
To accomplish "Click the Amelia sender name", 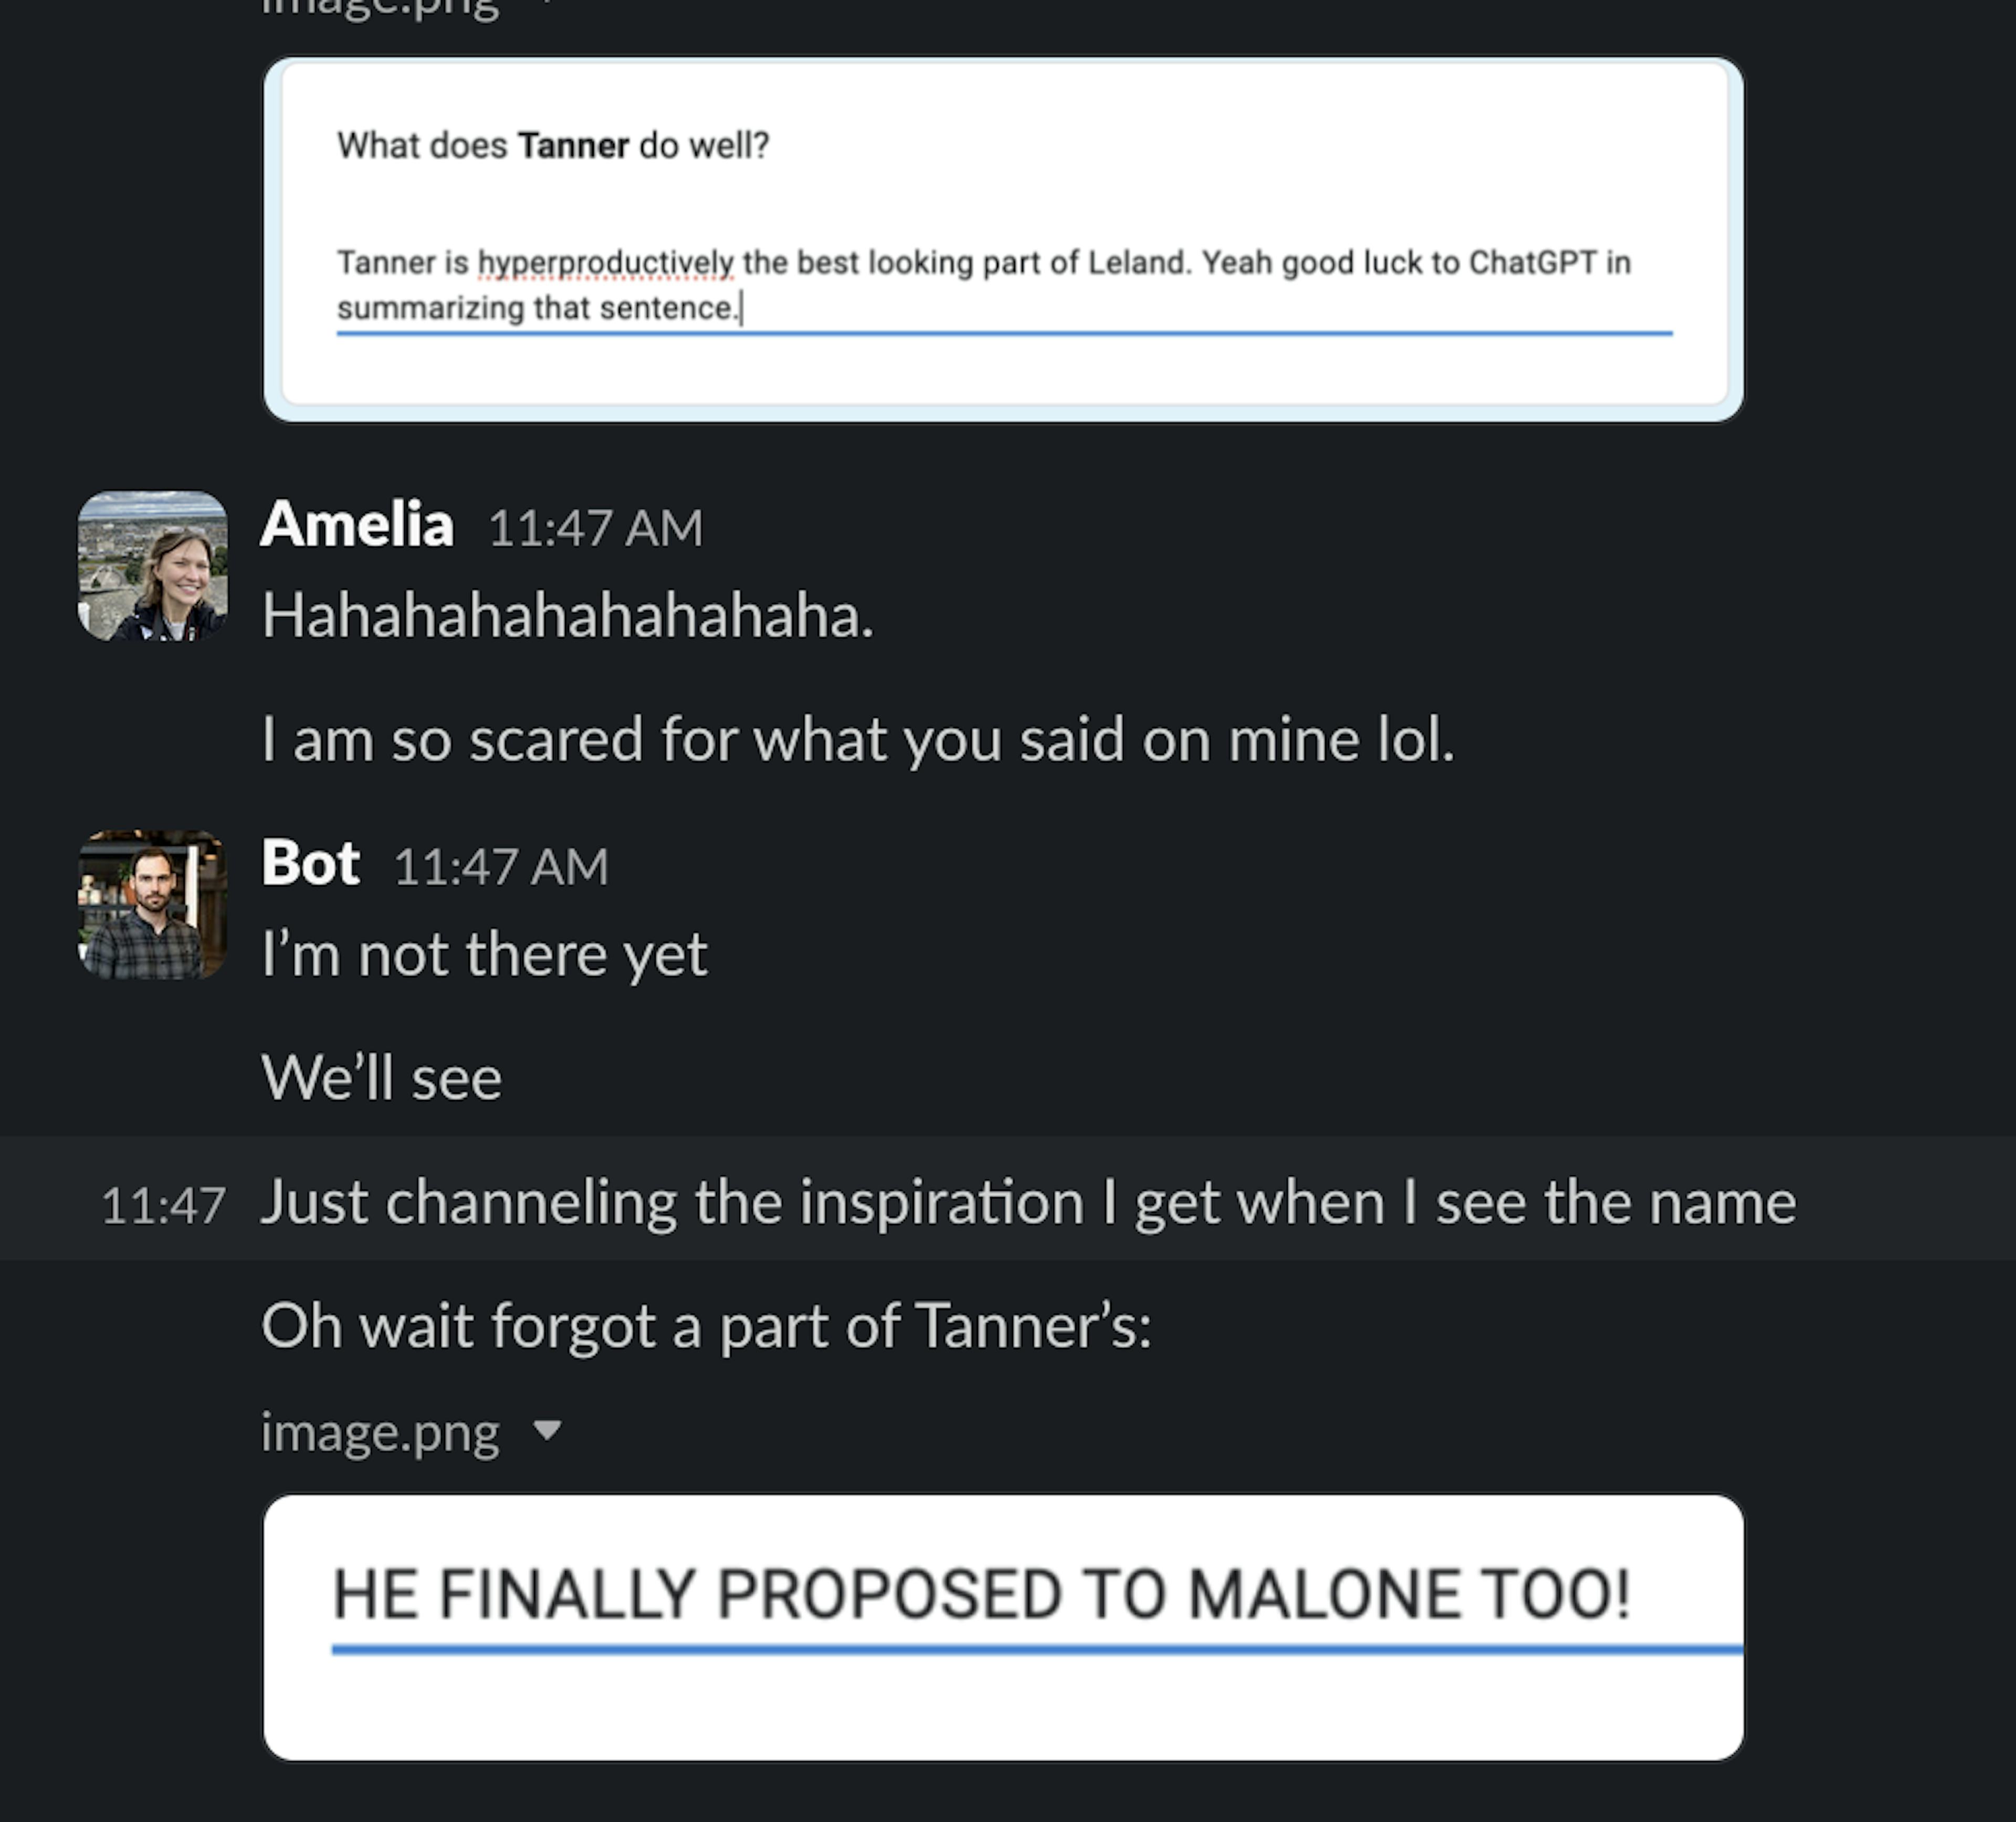I will (357, 525).
